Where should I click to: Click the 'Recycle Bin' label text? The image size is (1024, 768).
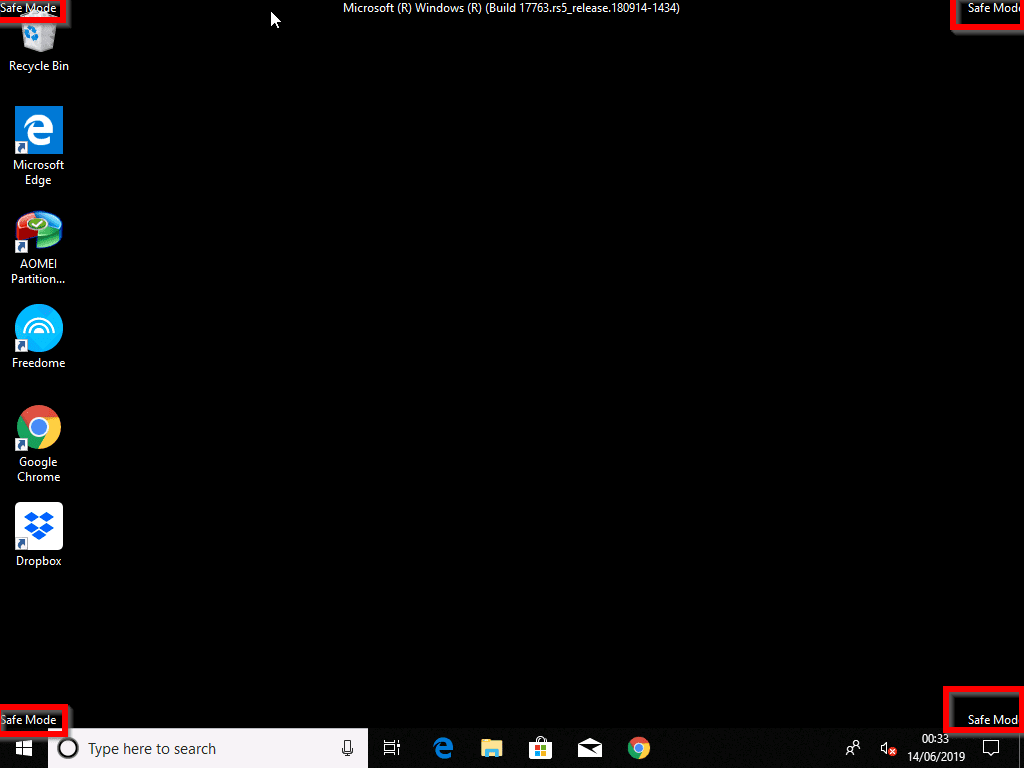point(39,66)
